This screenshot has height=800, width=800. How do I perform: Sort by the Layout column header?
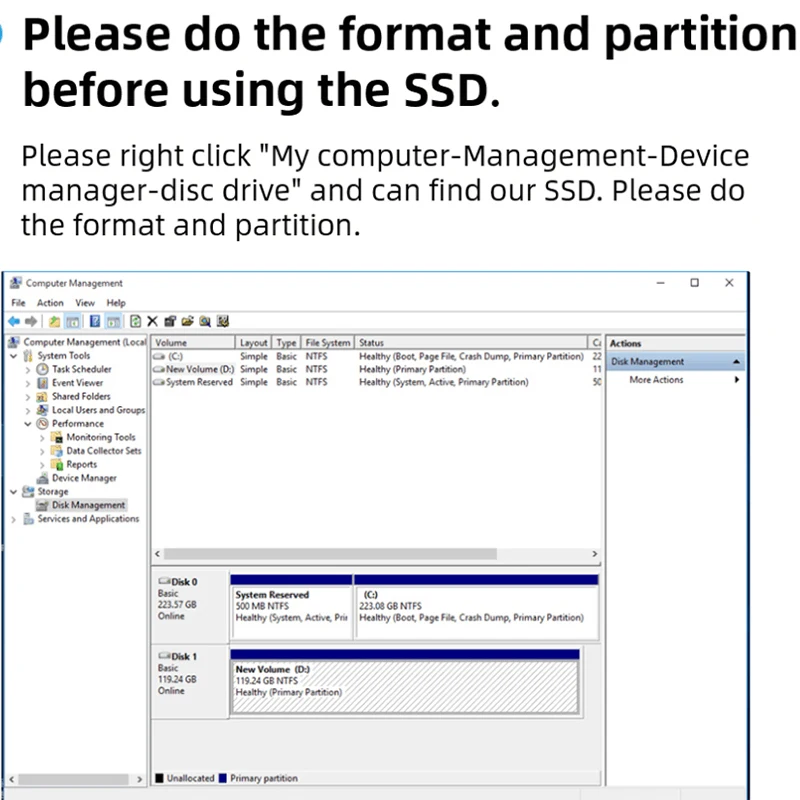(254, 342)
